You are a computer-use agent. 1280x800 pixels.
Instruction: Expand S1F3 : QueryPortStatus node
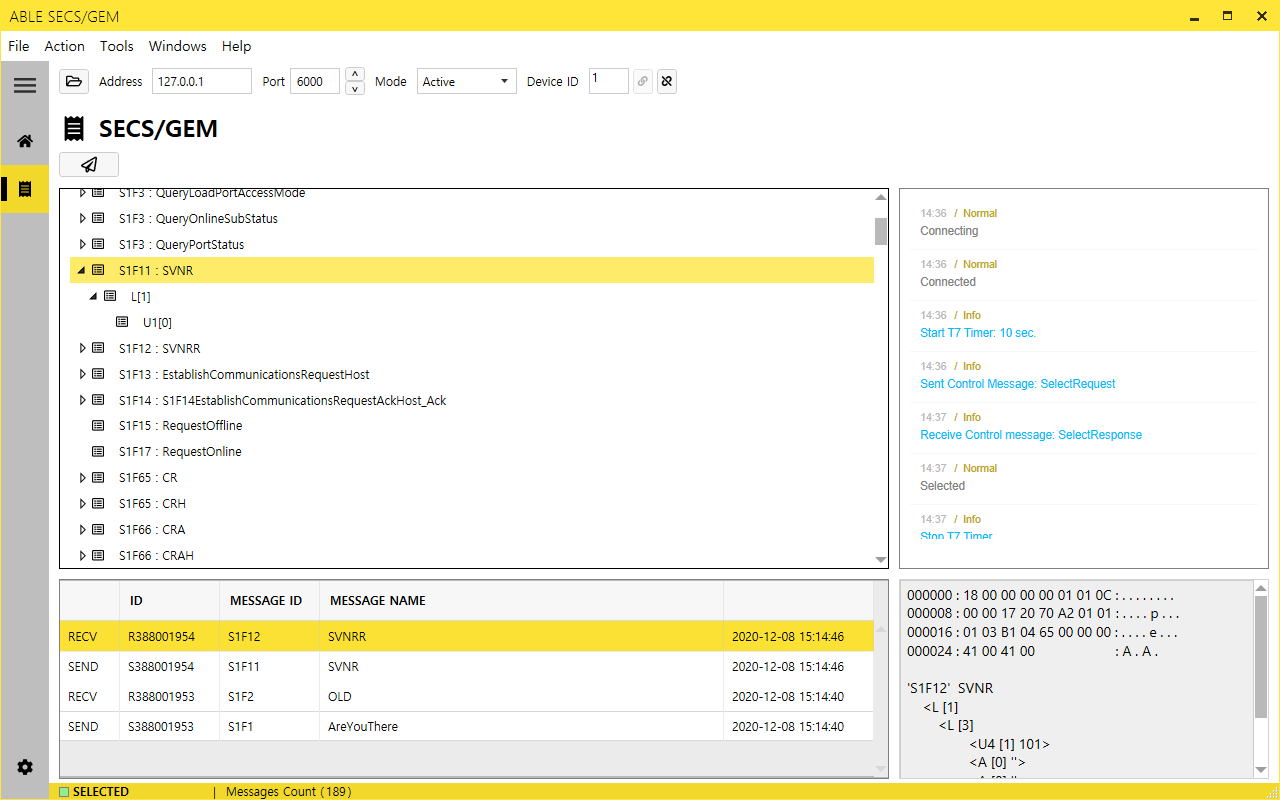[83, 244]
